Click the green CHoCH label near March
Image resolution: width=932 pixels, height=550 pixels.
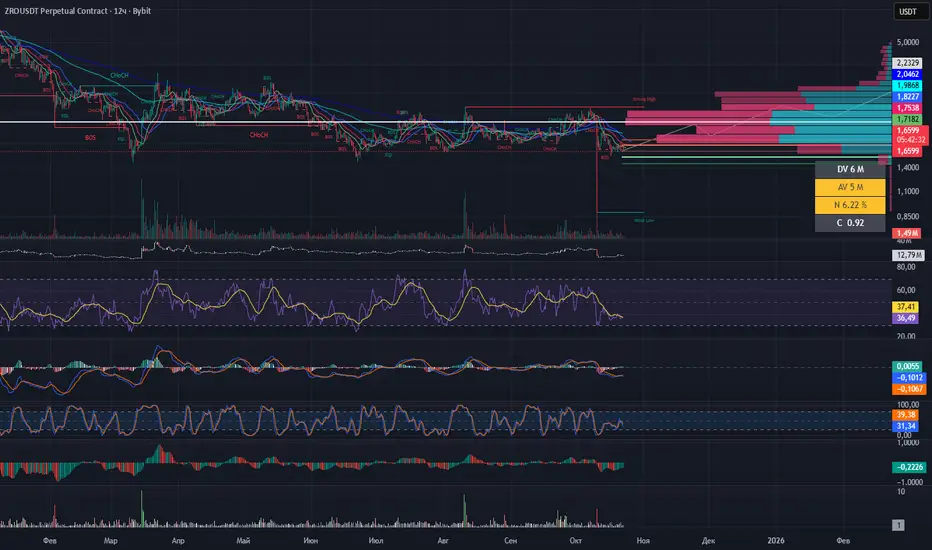119,76
